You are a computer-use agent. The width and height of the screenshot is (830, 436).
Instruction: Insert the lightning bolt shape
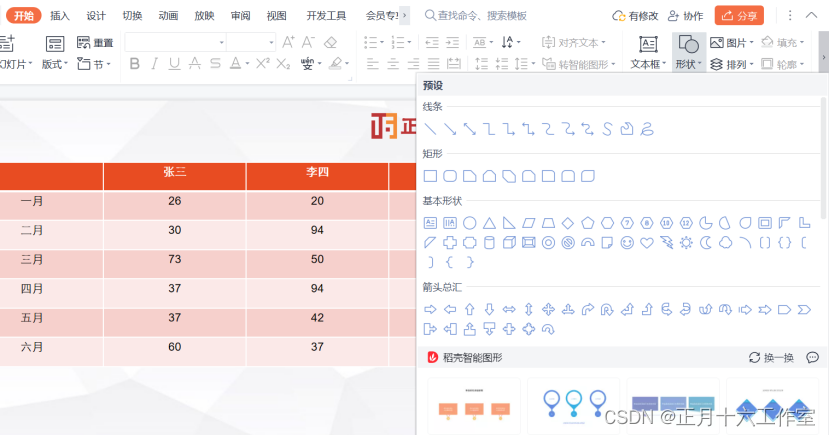(666, 243)
